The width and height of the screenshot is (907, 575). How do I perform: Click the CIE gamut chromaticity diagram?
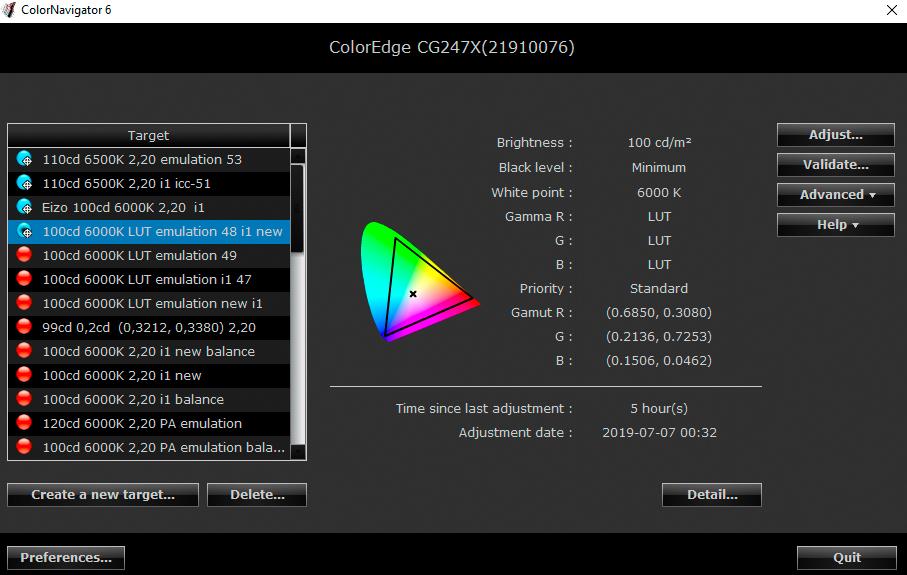419,282
